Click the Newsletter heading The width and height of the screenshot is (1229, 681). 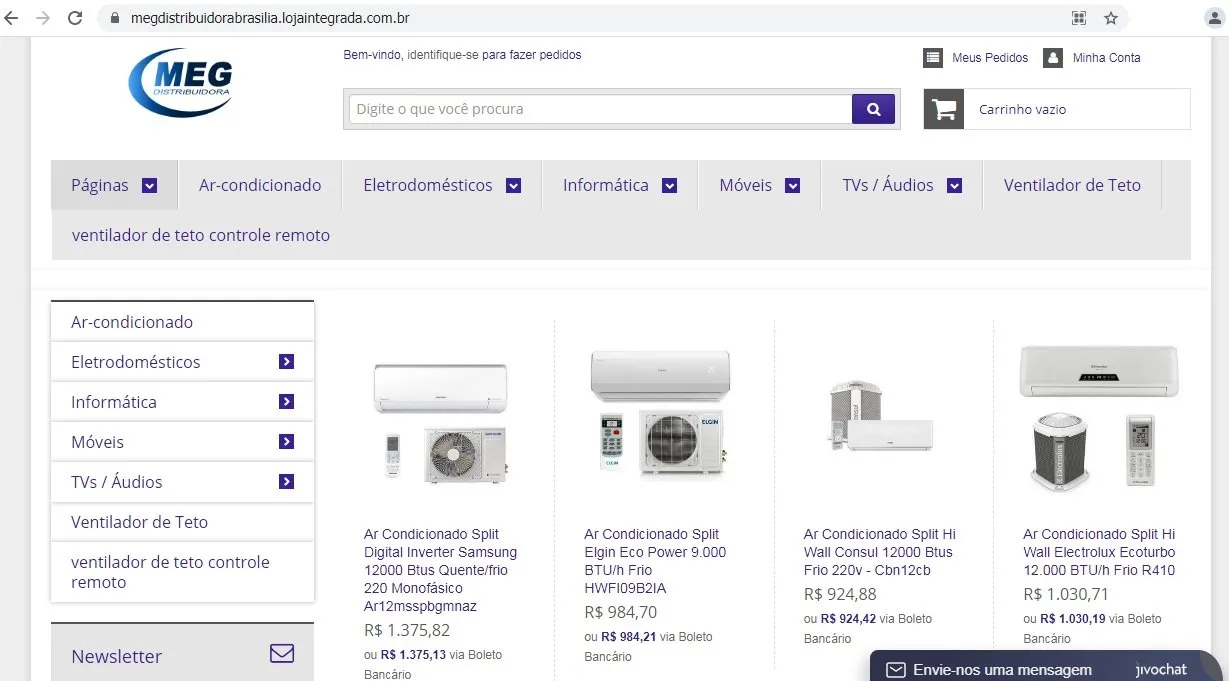coord(116,656)
